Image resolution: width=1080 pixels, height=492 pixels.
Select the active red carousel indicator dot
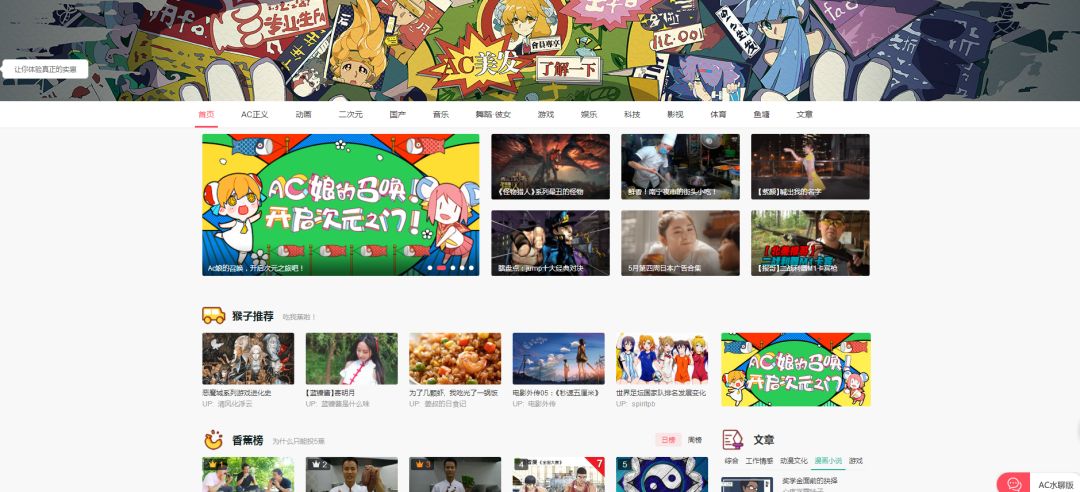pos(442,268)
